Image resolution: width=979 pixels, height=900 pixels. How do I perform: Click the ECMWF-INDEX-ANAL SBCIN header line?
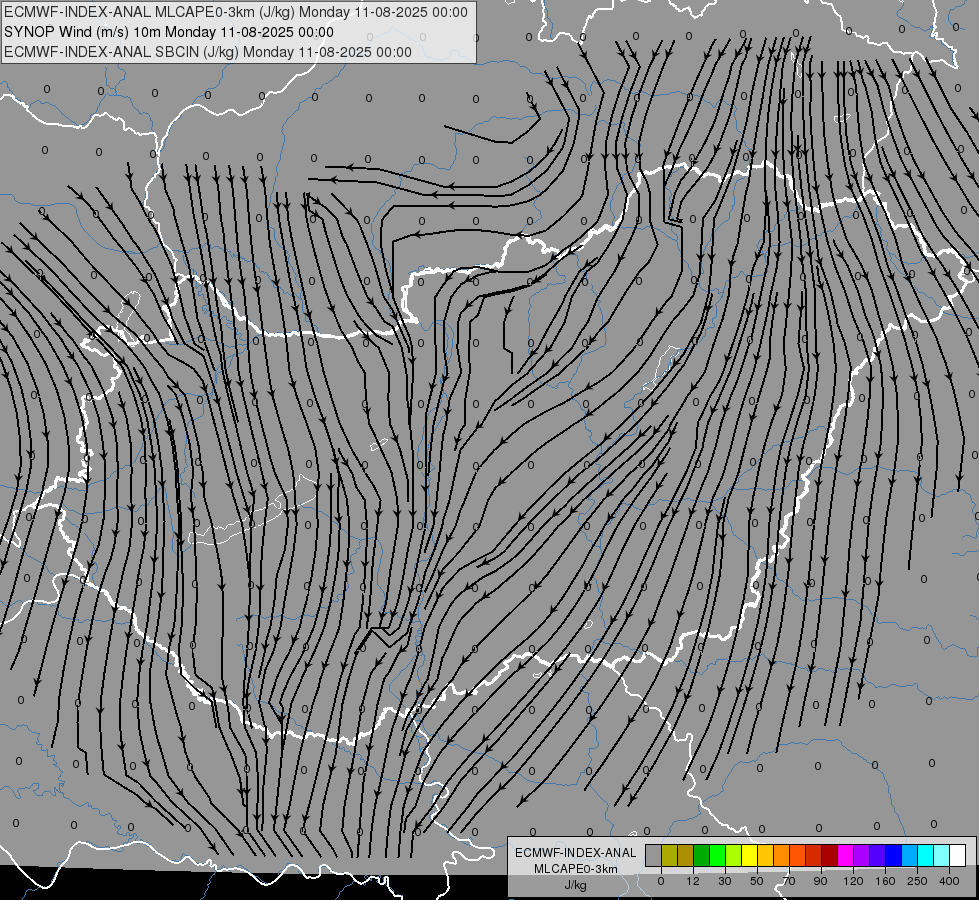pos(208,52)
